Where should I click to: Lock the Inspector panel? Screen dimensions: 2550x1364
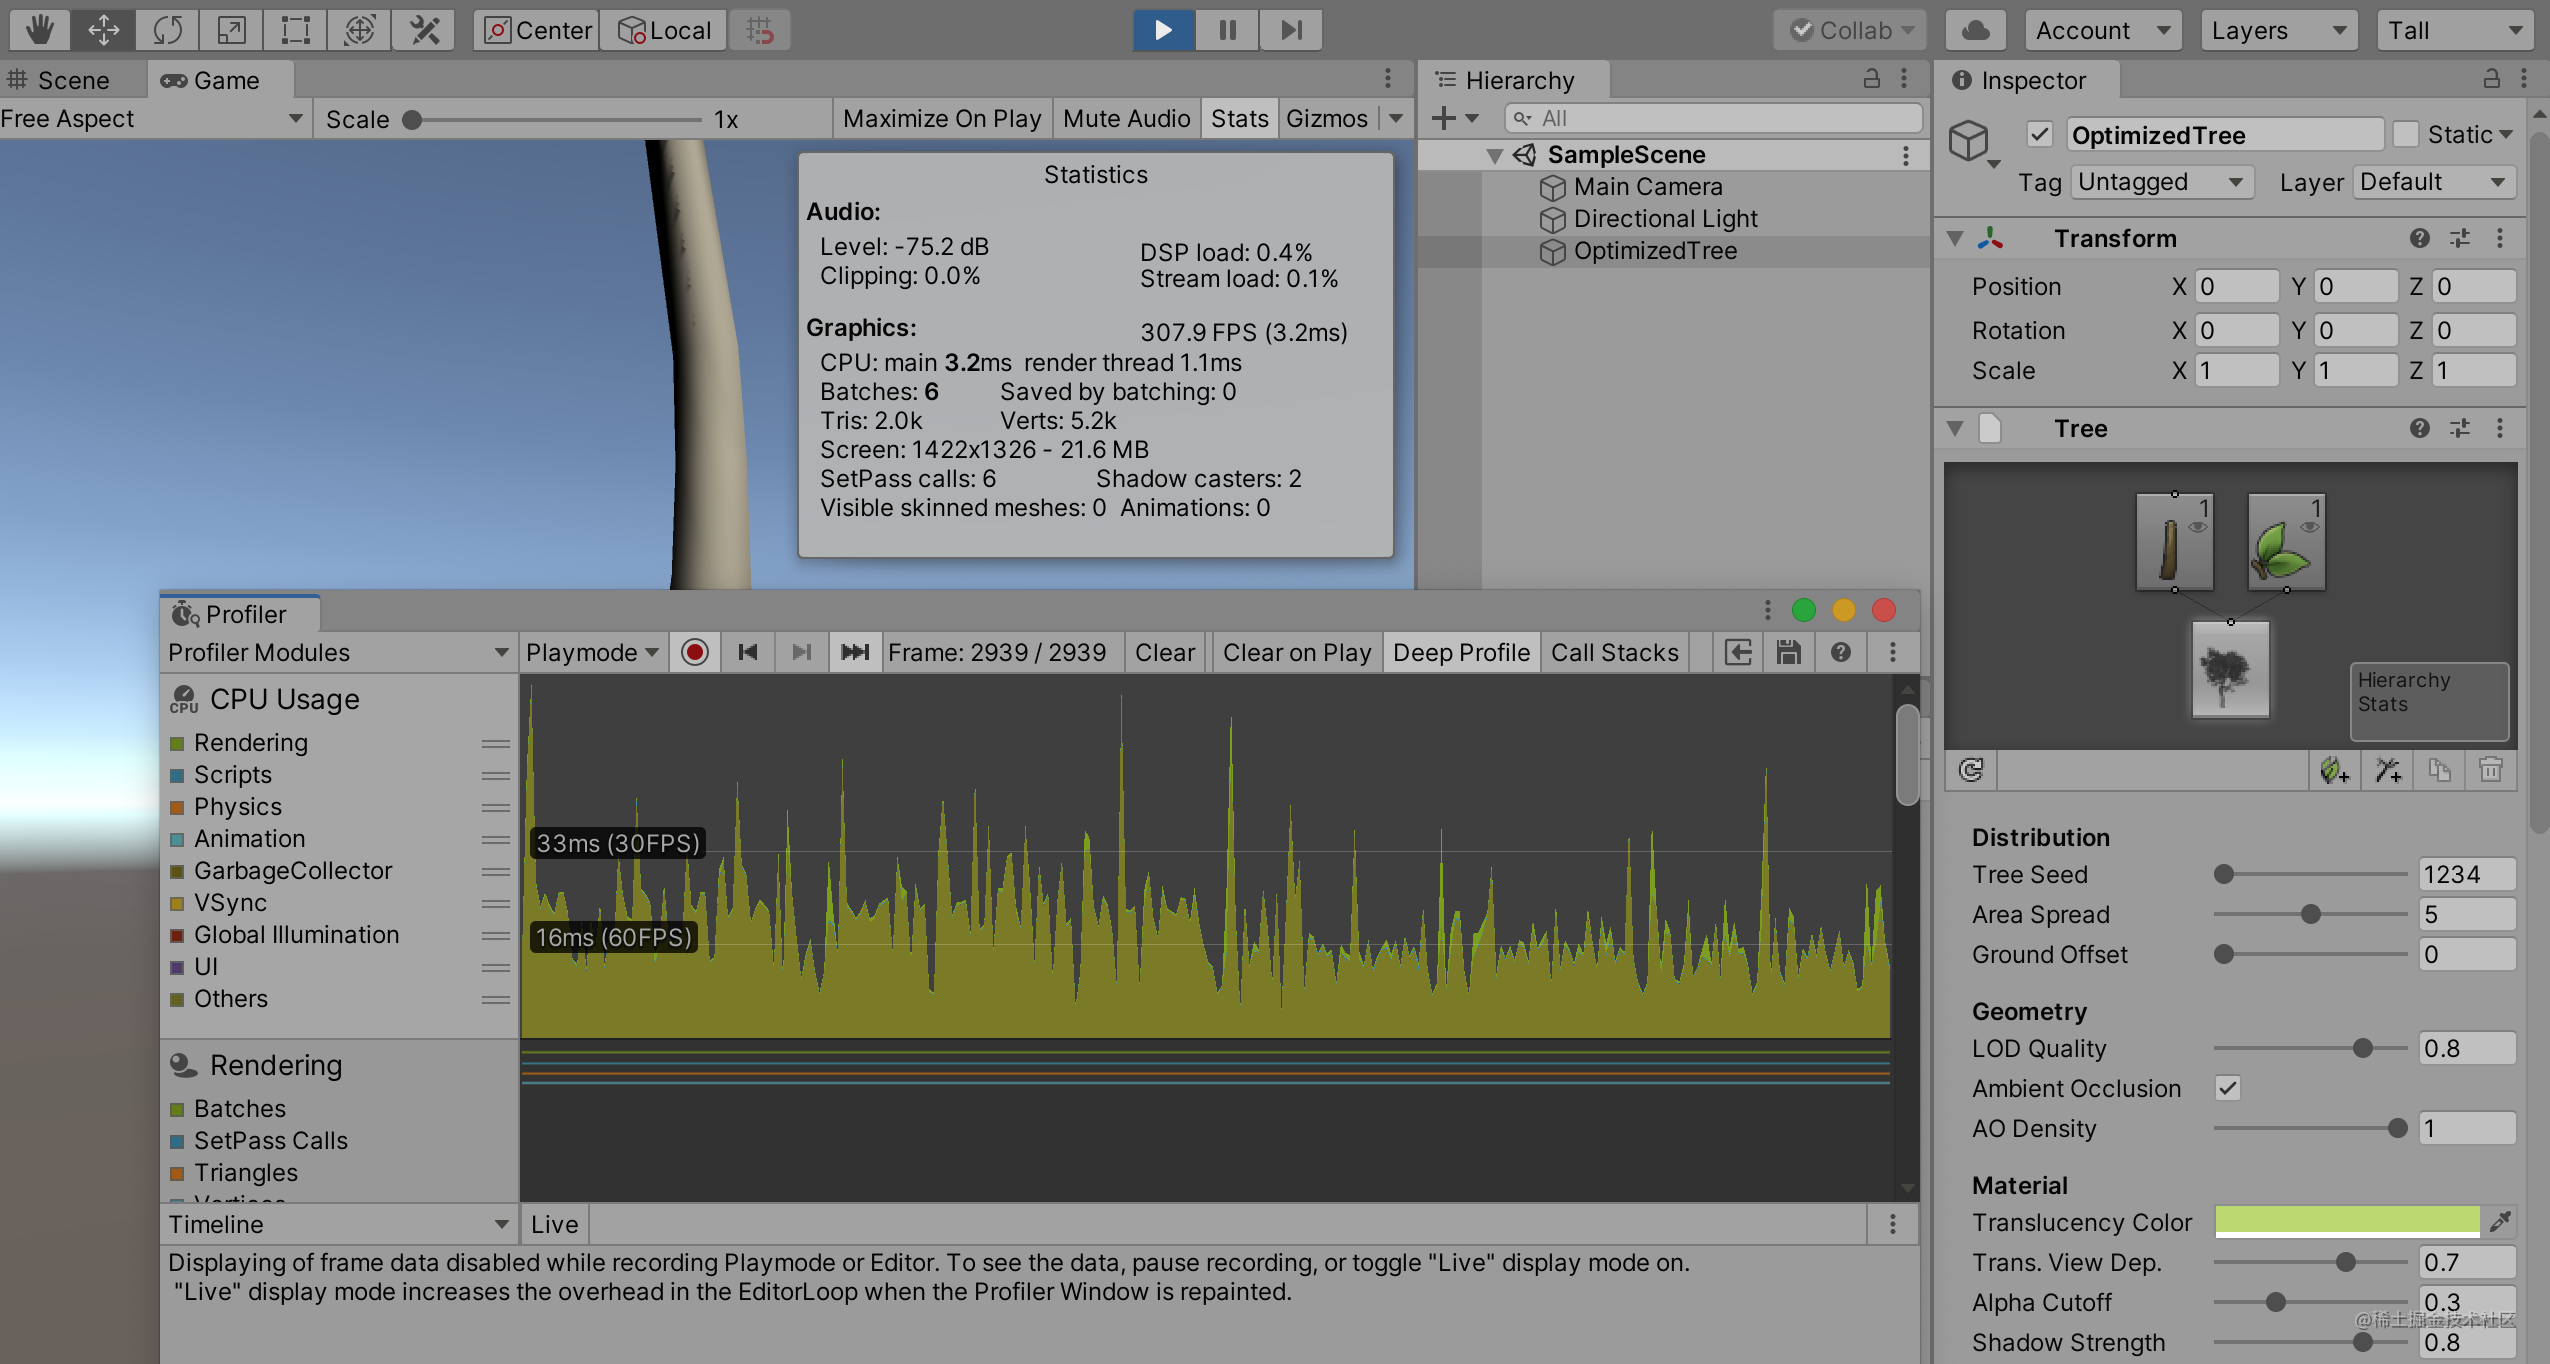click(2491, 79)
